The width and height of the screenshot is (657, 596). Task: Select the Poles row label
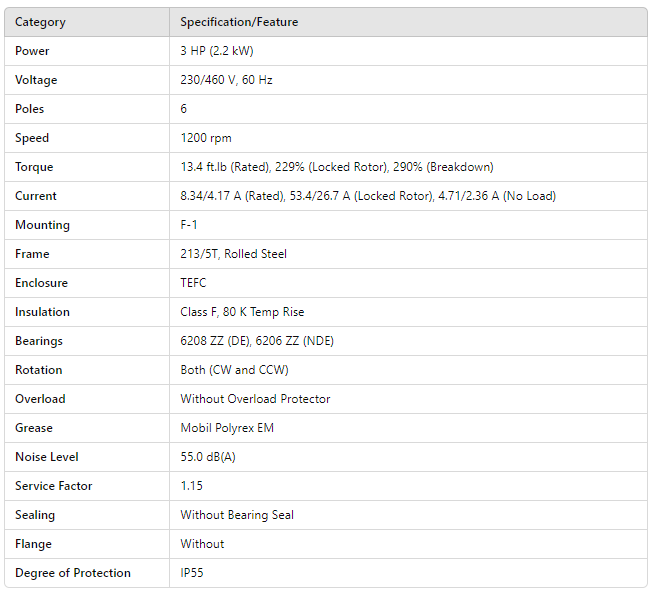pos(30,109)
